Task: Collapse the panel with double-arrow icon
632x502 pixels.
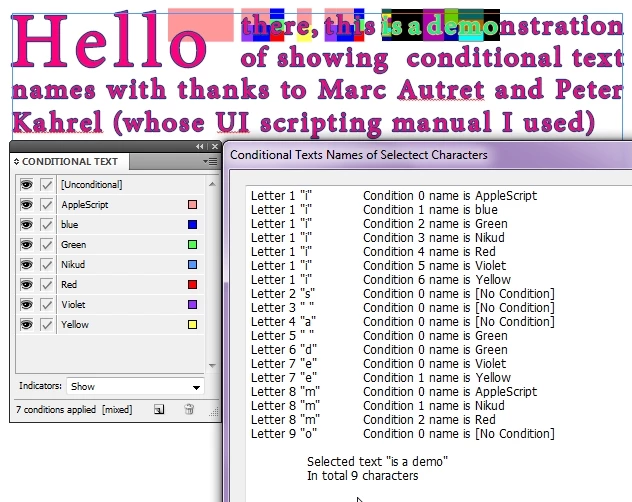Action: (x=200, y=147)
